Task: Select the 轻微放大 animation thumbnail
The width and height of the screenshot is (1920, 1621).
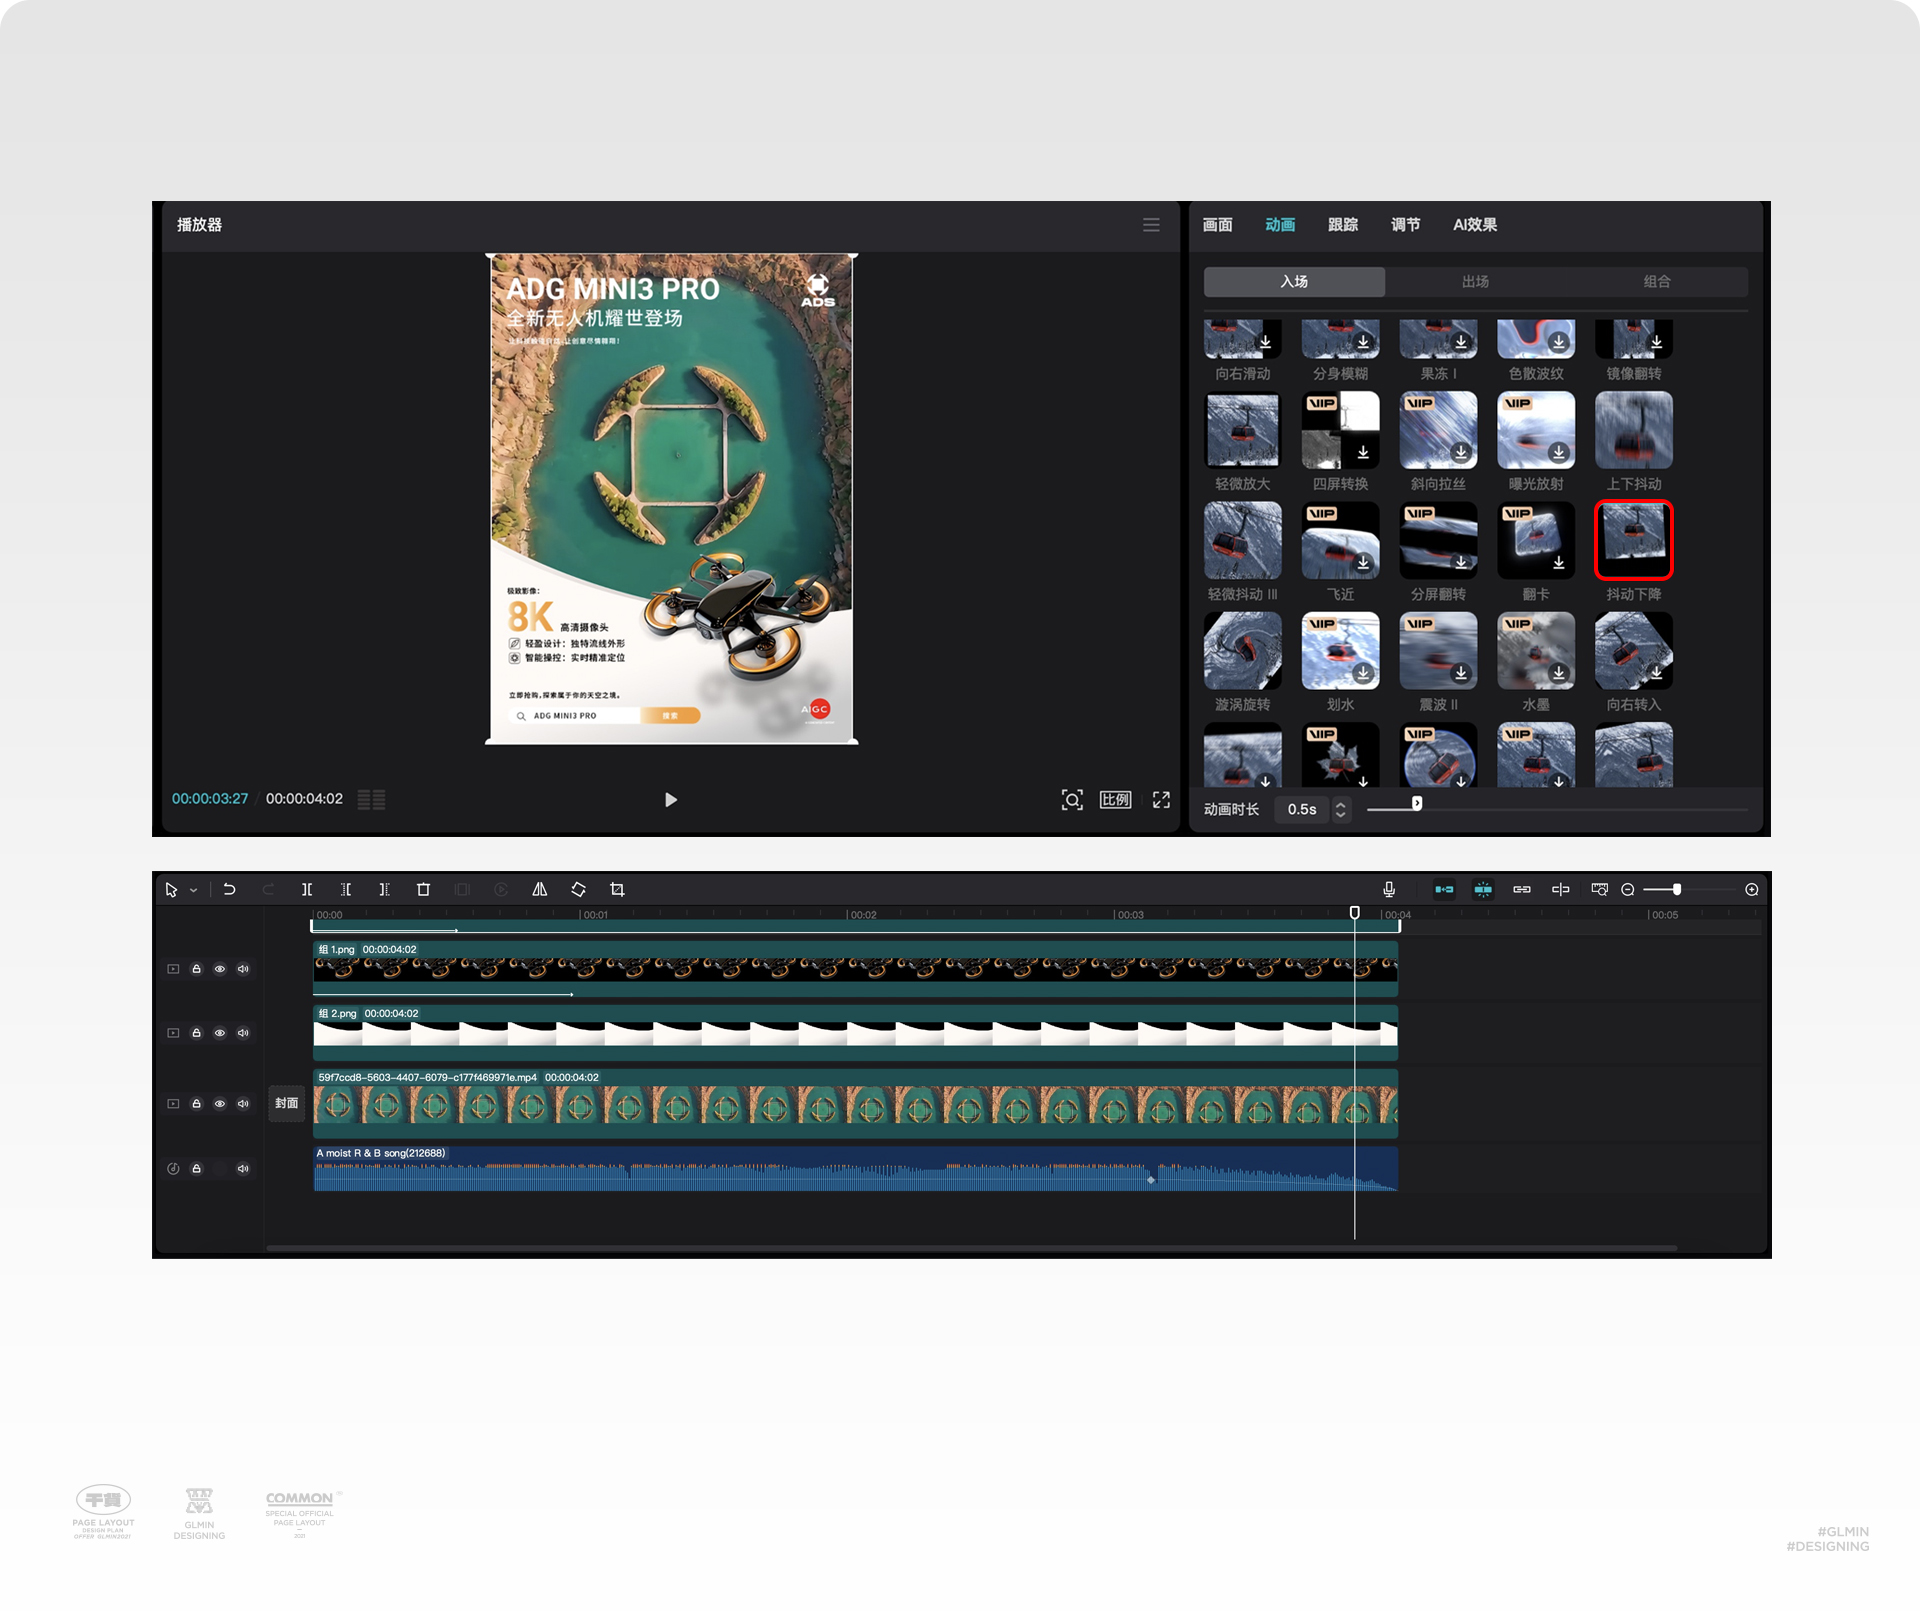Action: 1242,430
